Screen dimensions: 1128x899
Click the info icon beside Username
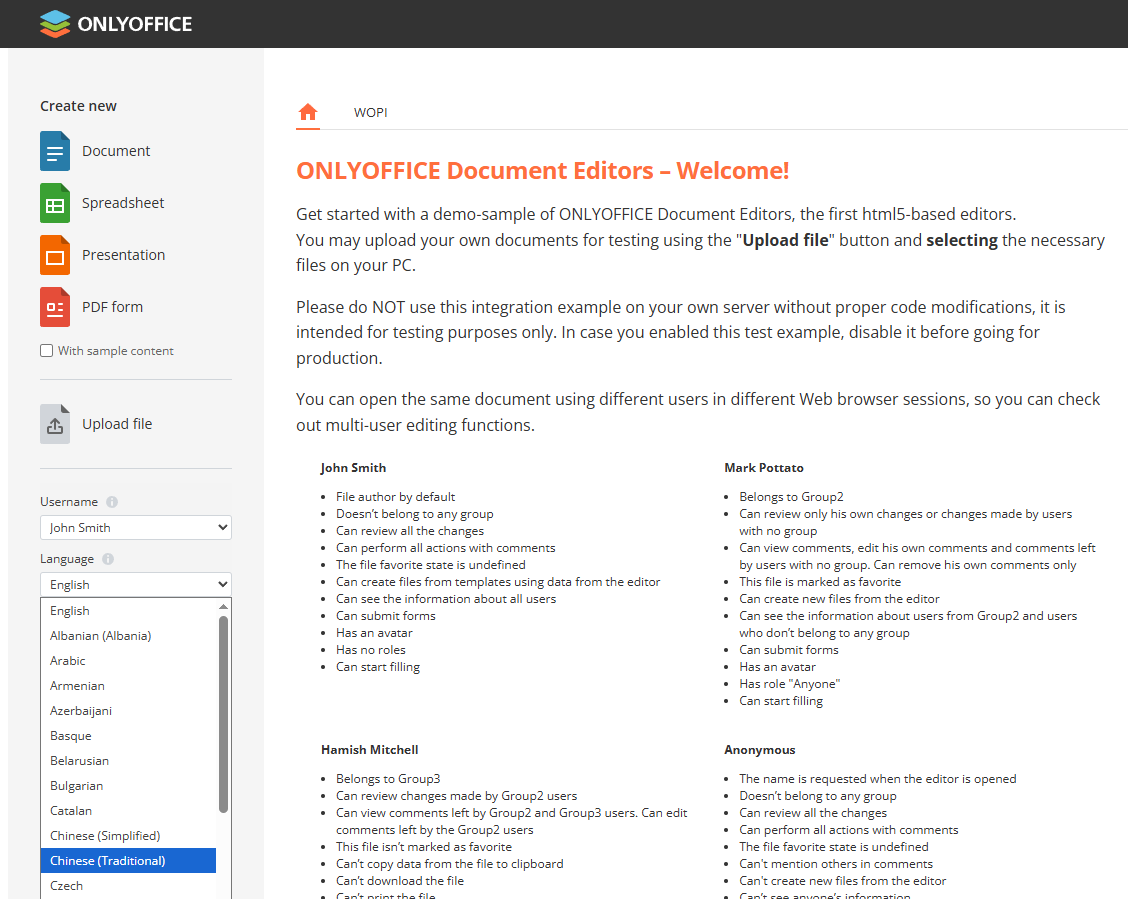[112, 502]
